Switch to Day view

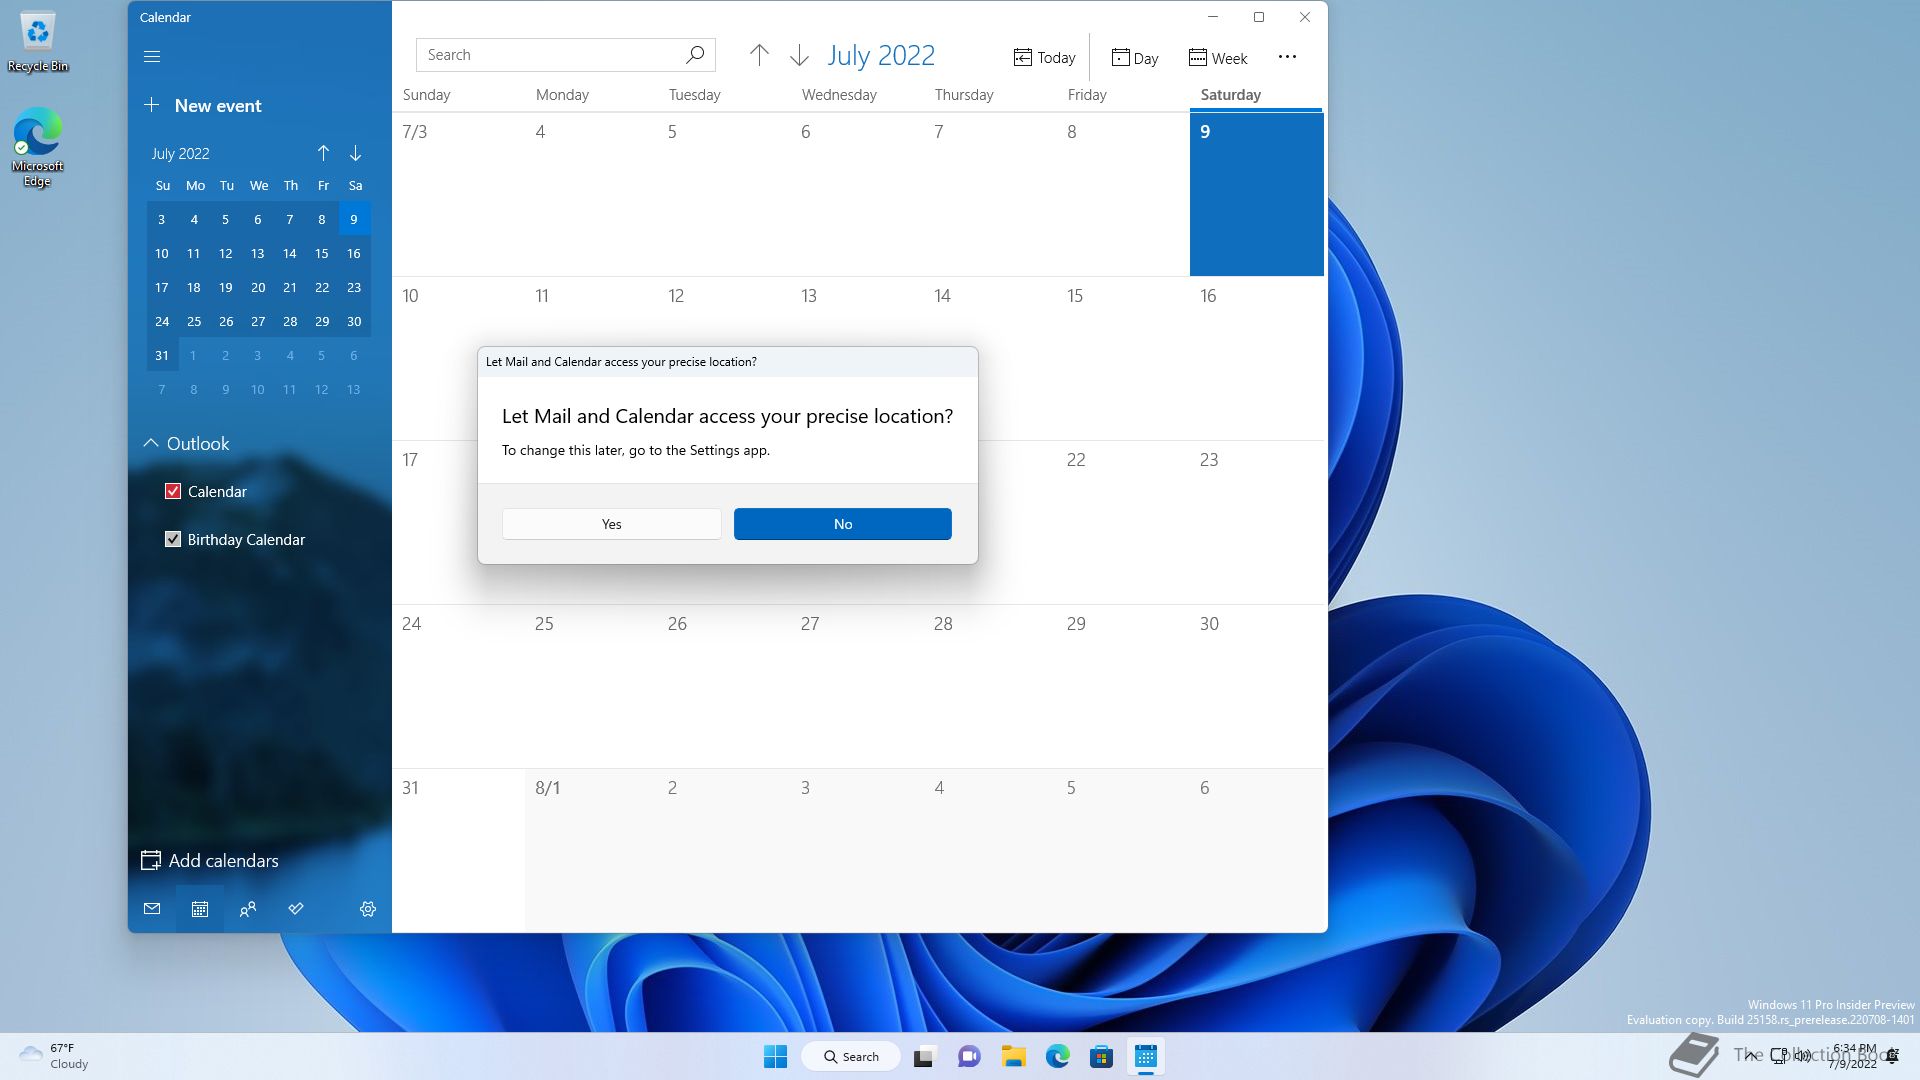(x=1134, y=58)
